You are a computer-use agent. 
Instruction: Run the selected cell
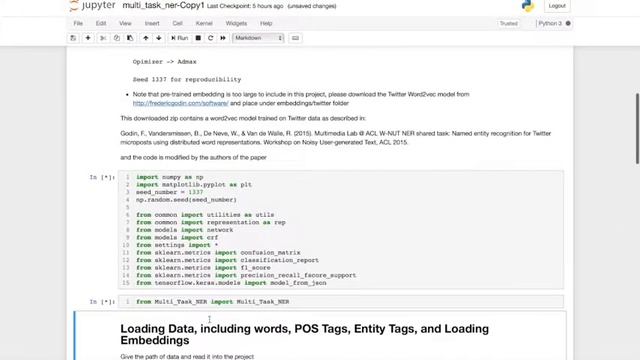coord(180,38)
